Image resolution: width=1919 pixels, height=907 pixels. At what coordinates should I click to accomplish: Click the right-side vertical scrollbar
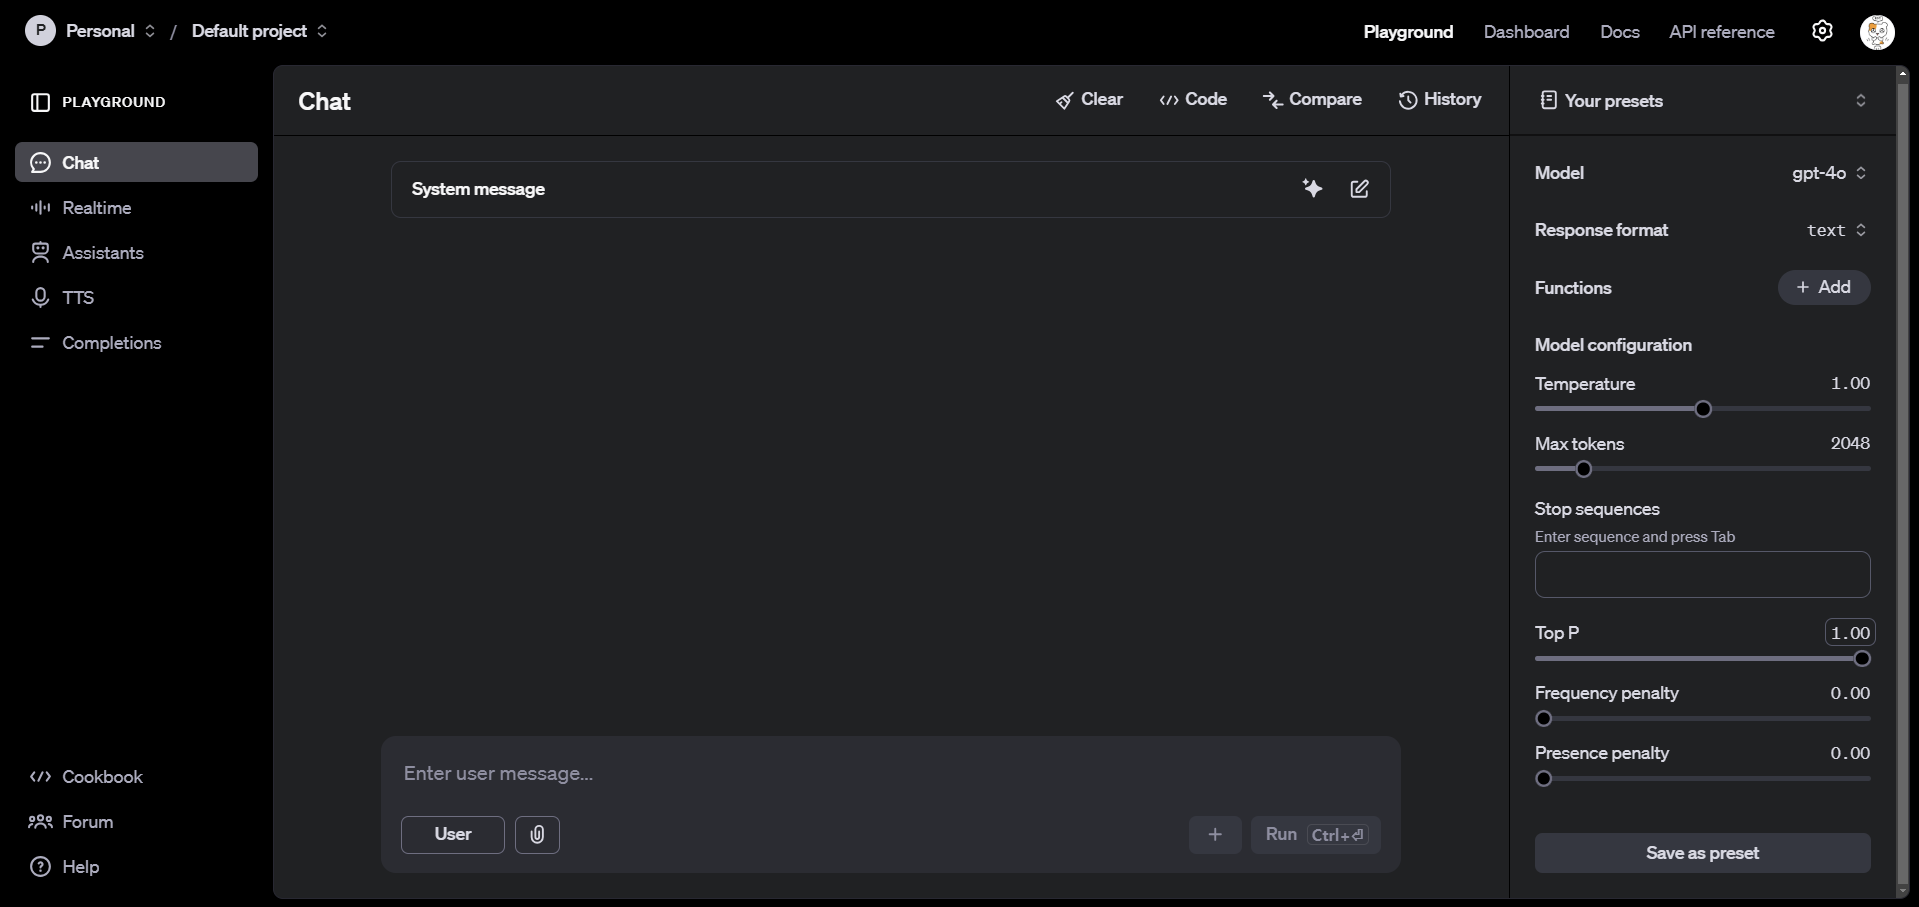(1902, 482)
